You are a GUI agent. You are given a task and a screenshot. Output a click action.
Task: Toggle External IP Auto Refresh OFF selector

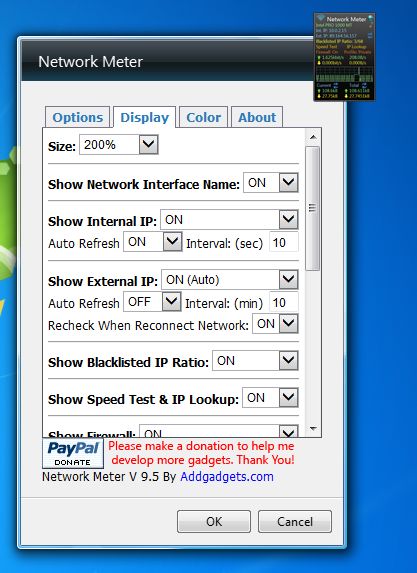click(x=152, y=302)
